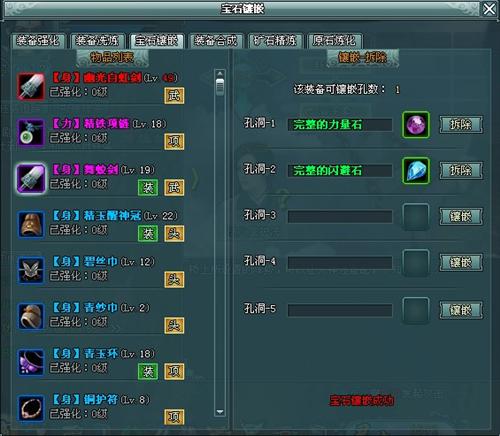Select the 【身】青玉环 item name

85,354
